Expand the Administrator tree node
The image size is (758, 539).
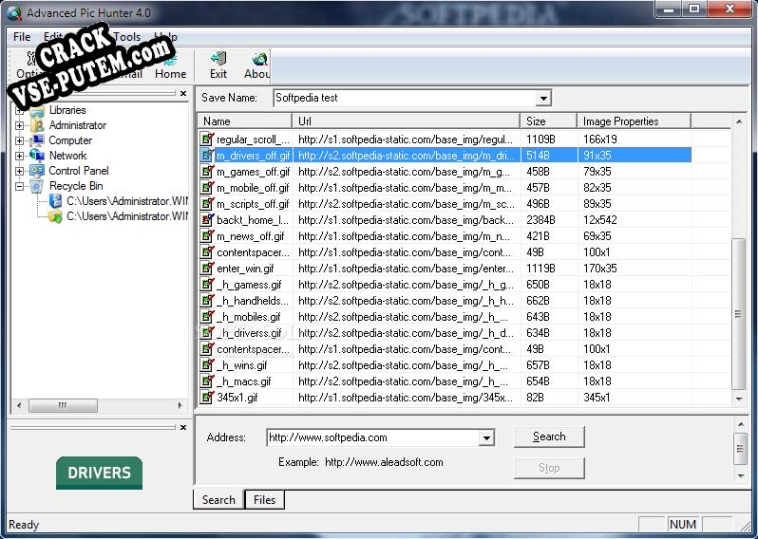tap(19, 126)
